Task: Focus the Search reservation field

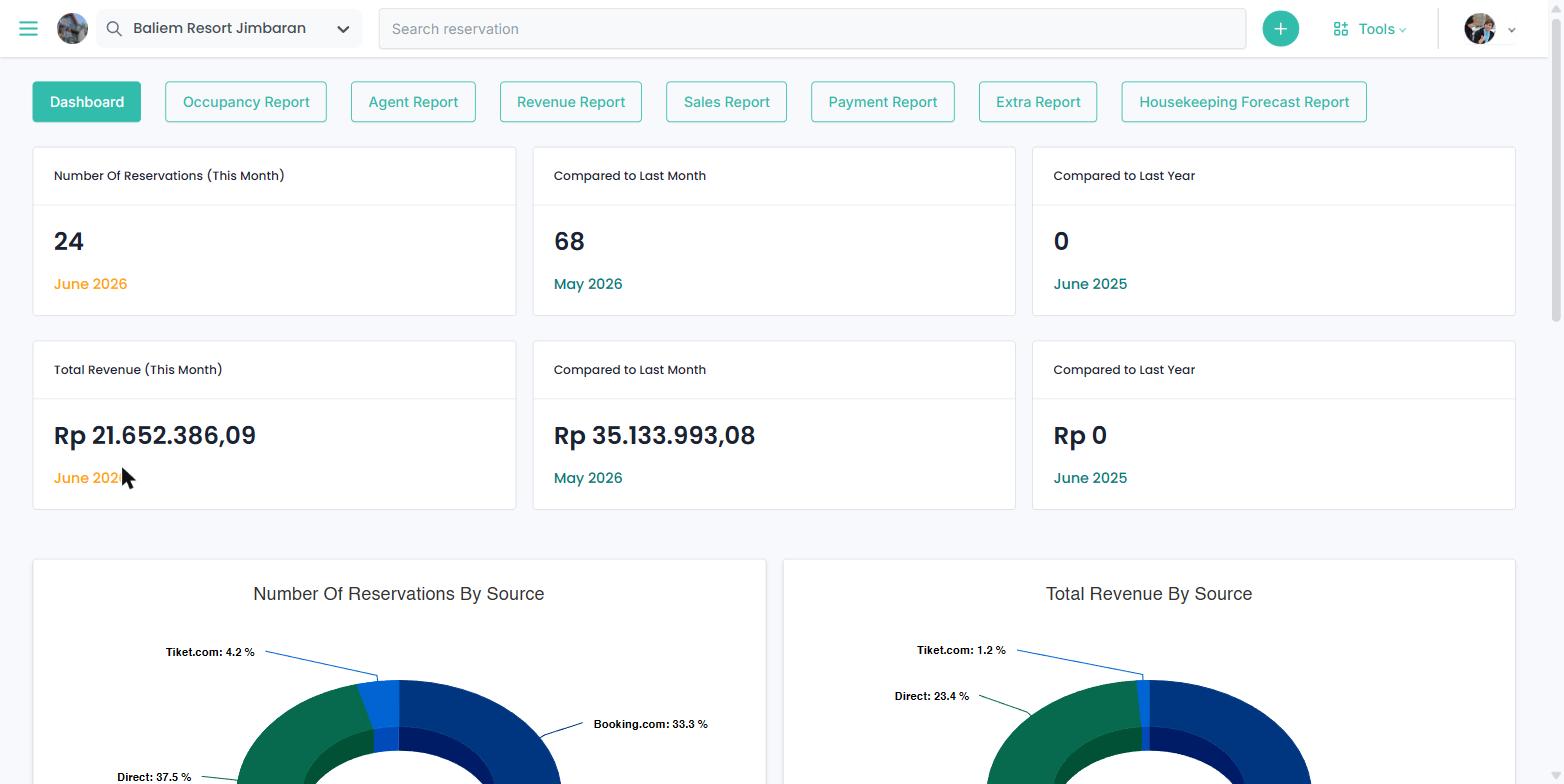Action: [812, 29]
